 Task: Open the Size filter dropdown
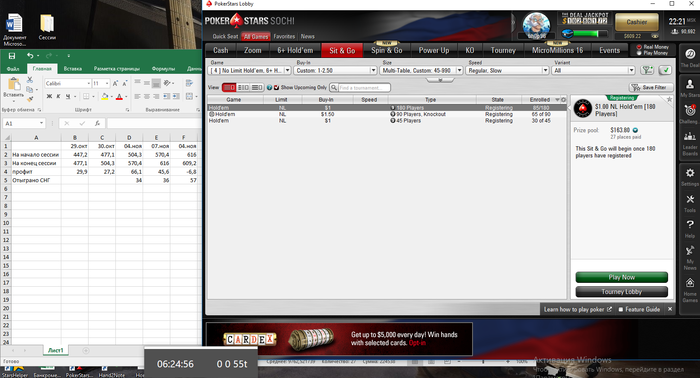421,71
